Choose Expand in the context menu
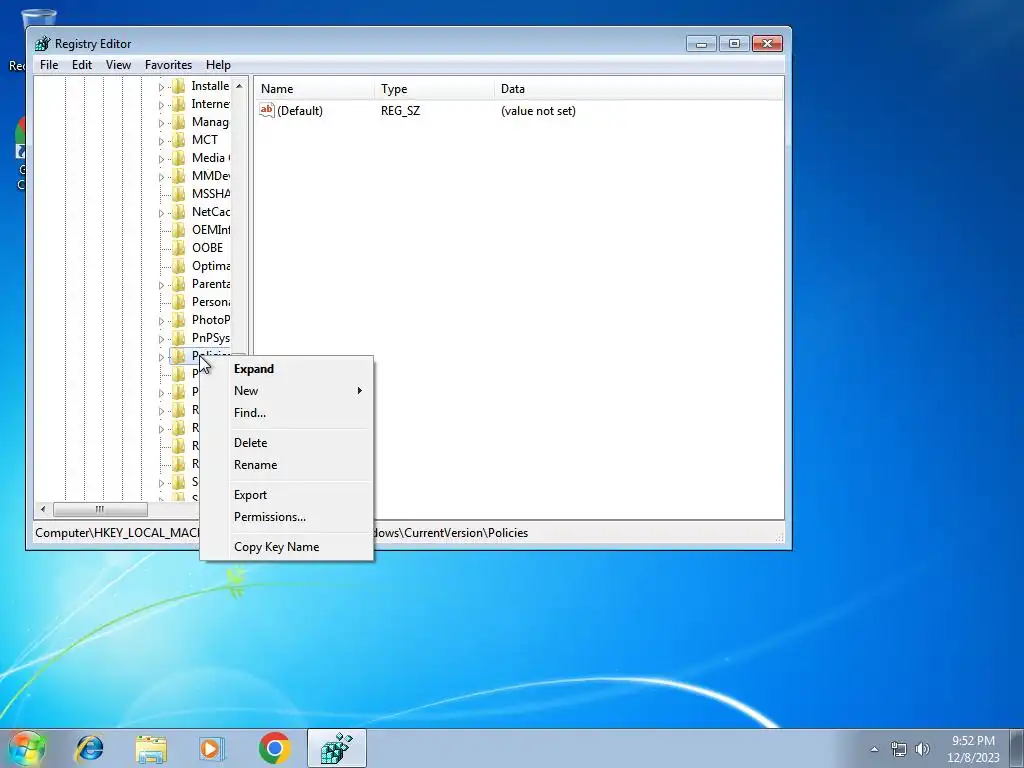1024x768 pixels. [287, 369]
